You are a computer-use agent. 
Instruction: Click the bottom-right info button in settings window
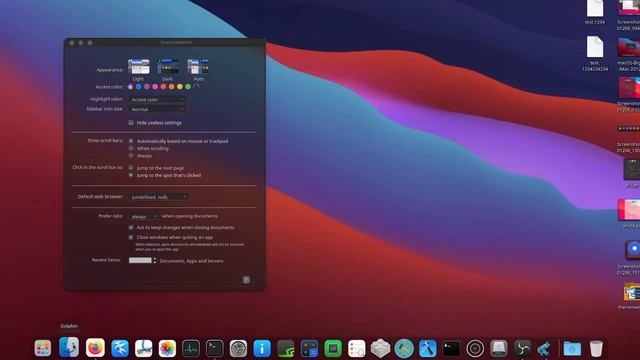coord(246,280)
